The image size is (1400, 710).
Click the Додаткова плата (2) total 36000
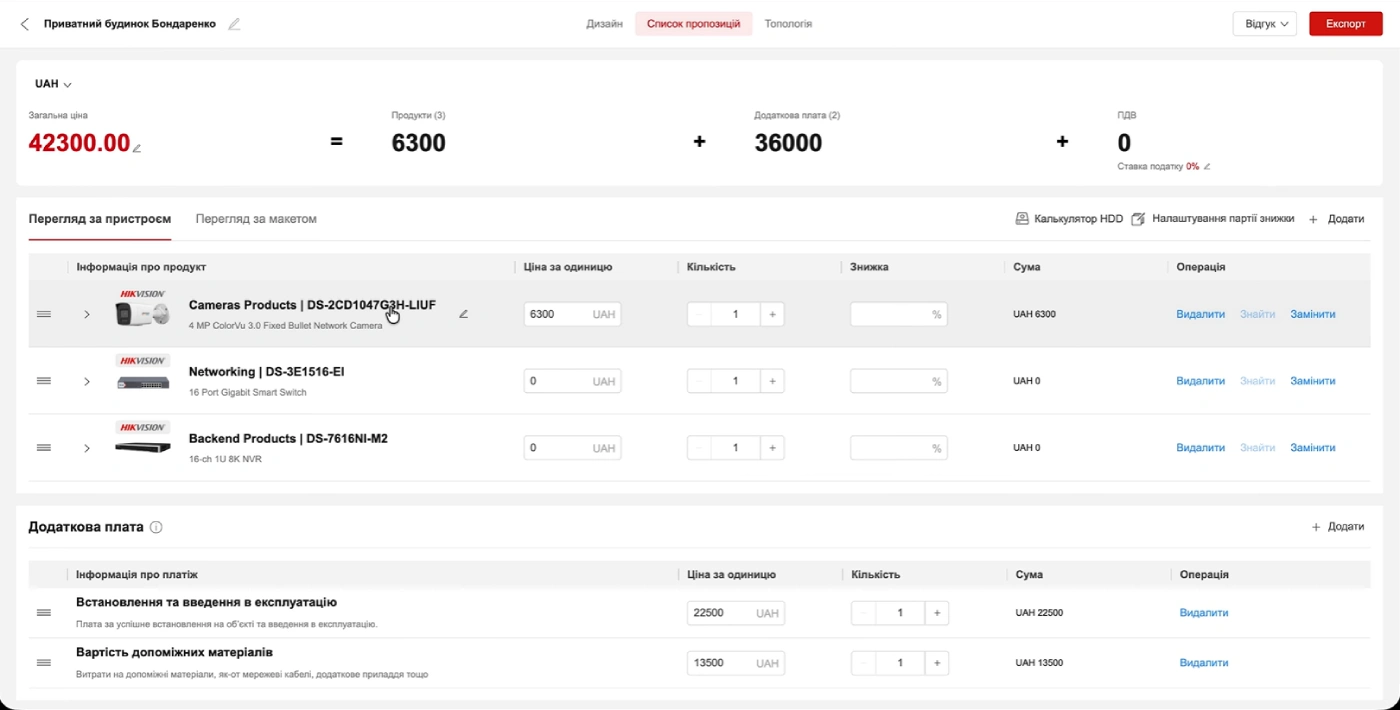coord(788,144)
